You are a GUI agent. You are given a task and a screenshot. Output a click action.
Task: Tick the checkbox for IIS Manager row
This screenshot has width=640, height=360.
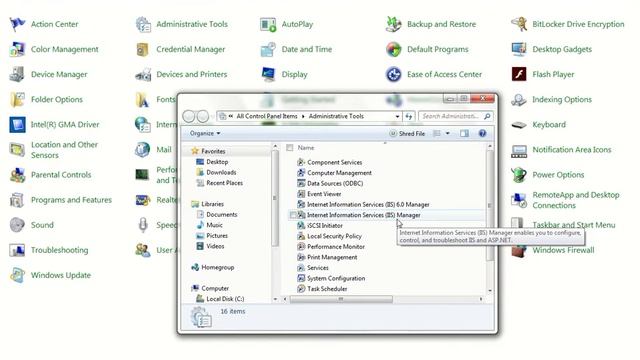click(293, 215)
